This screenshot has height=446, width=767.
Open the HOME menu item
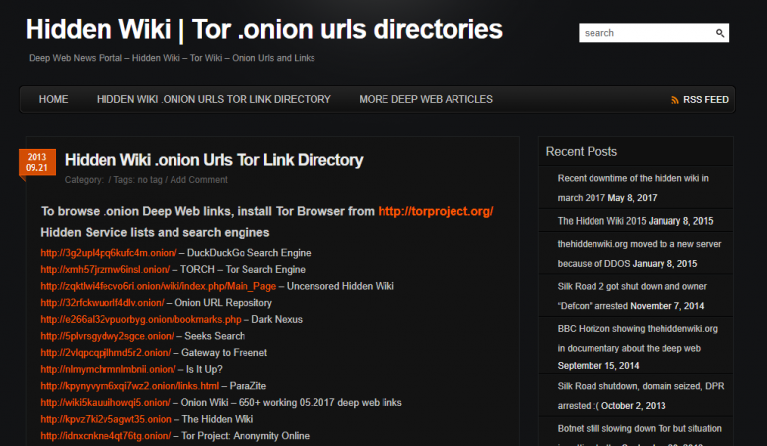pyautogui.click(x=53, y=100)
